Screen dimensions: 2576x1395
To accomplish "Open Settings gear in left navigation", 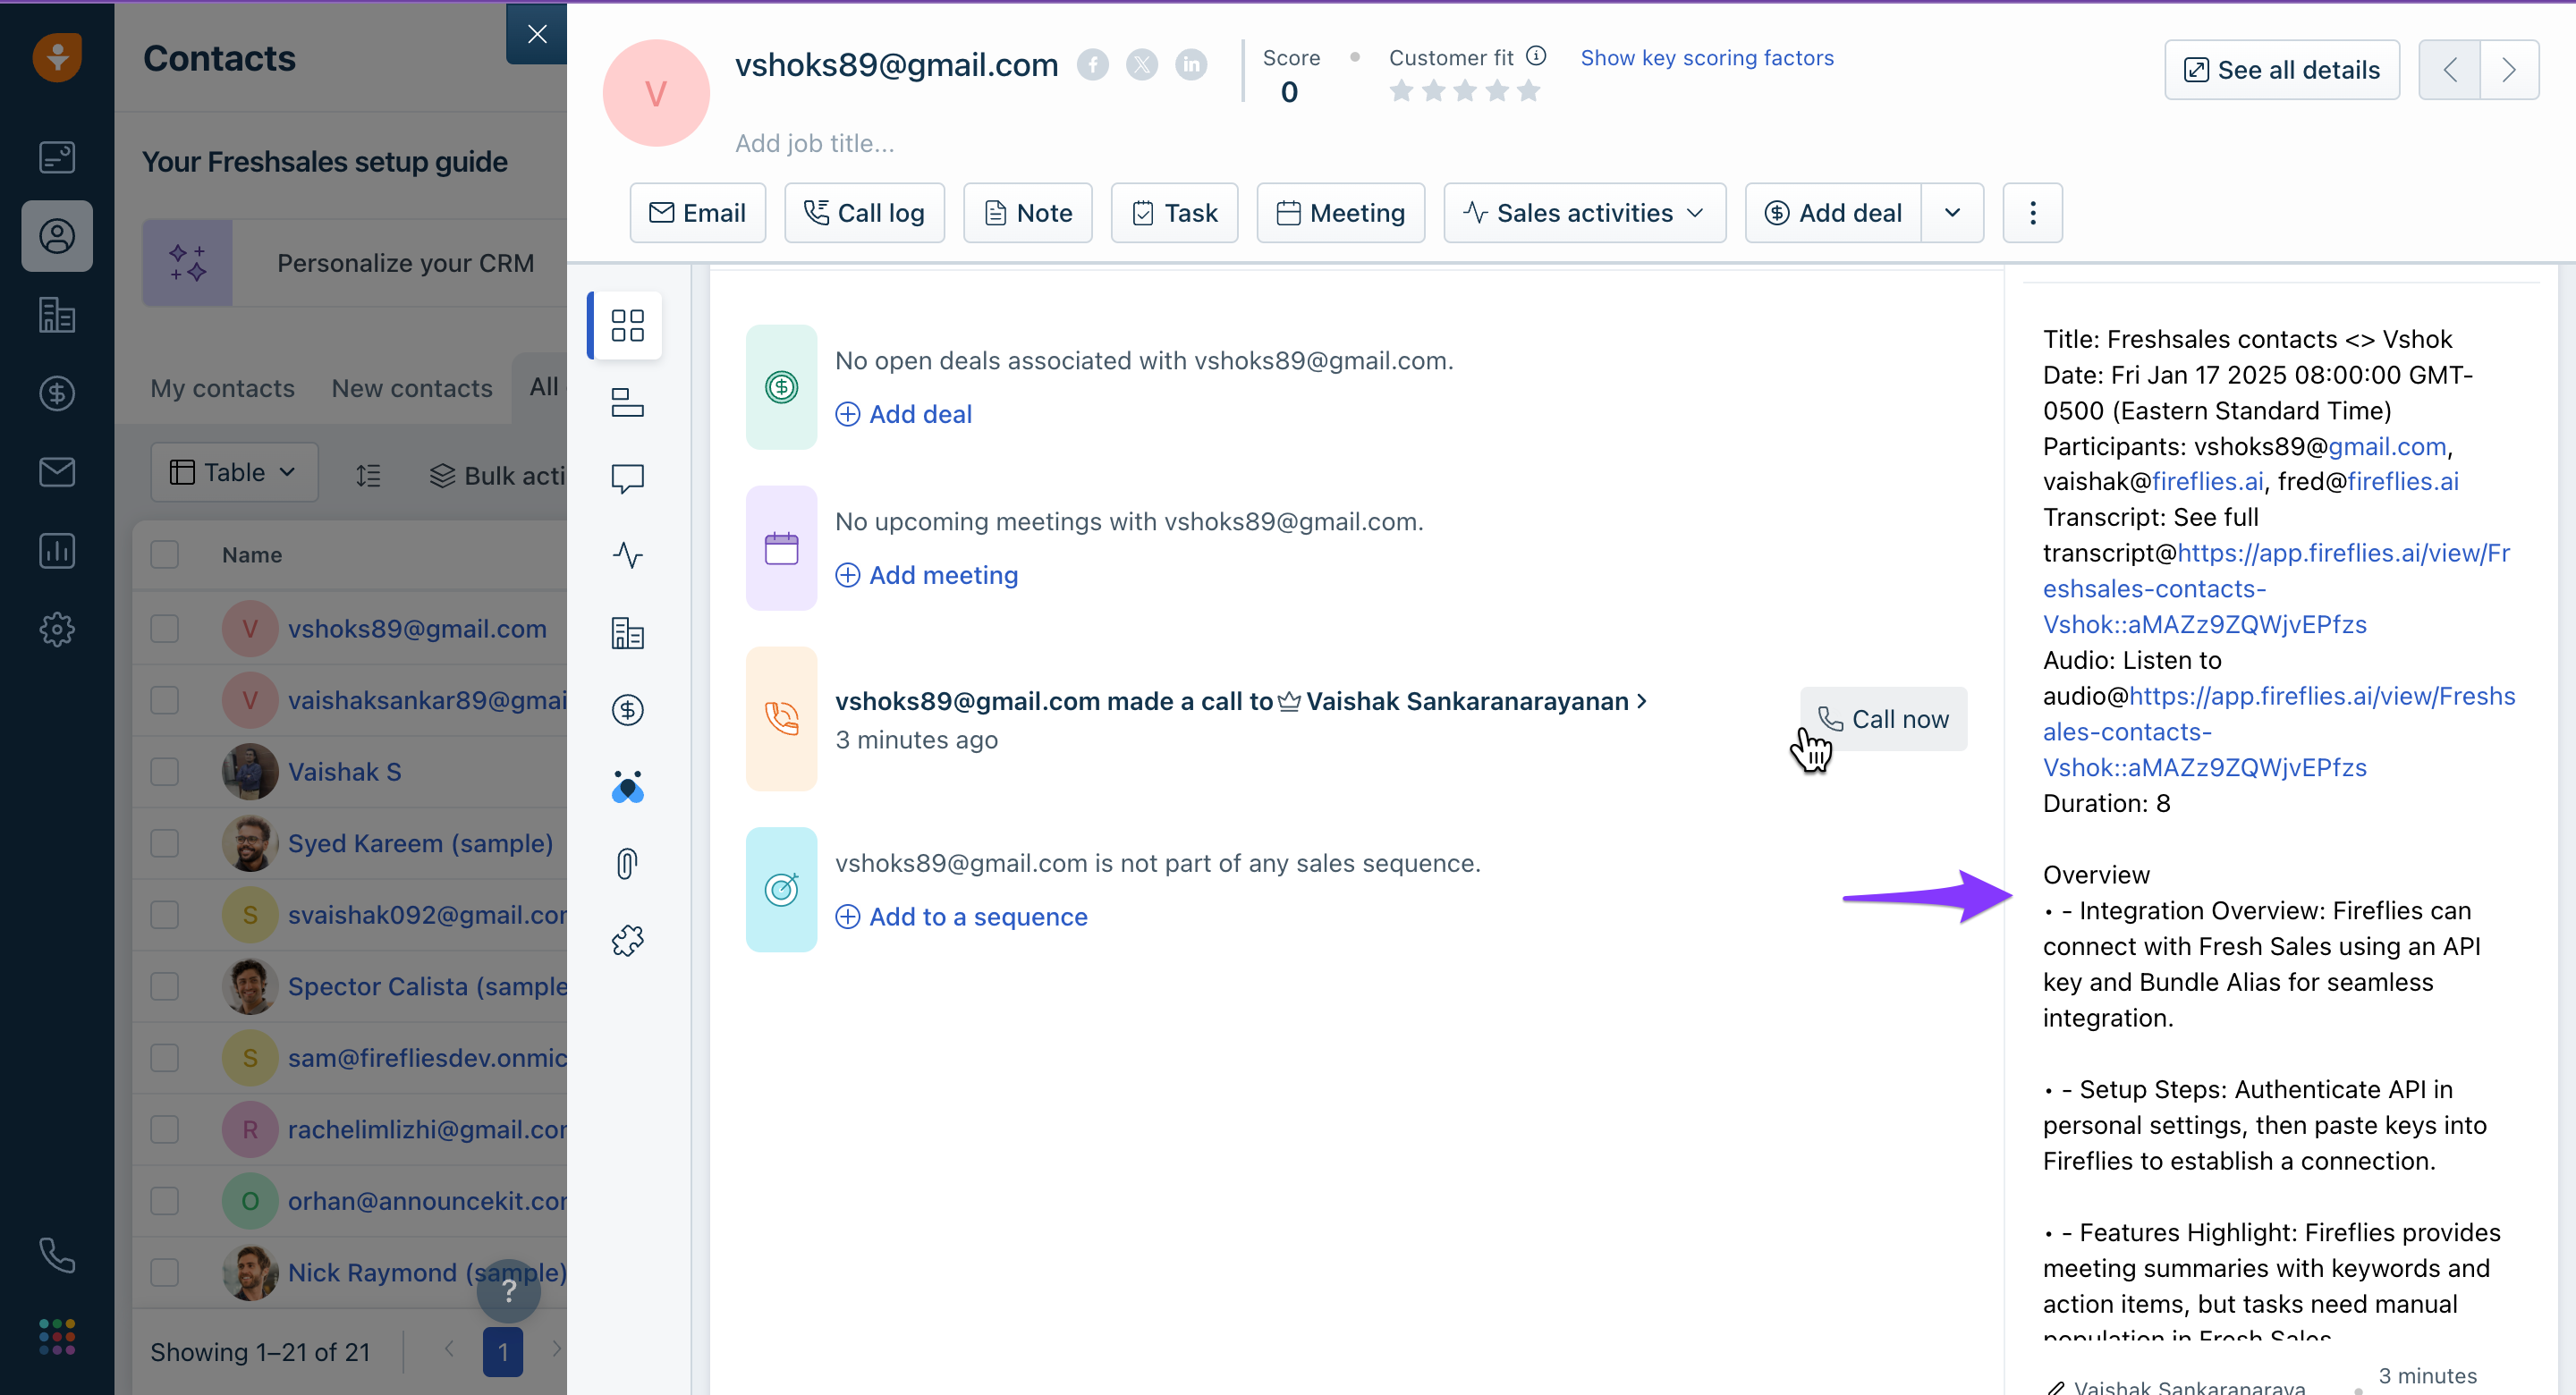I will click(x=57, y=629).
